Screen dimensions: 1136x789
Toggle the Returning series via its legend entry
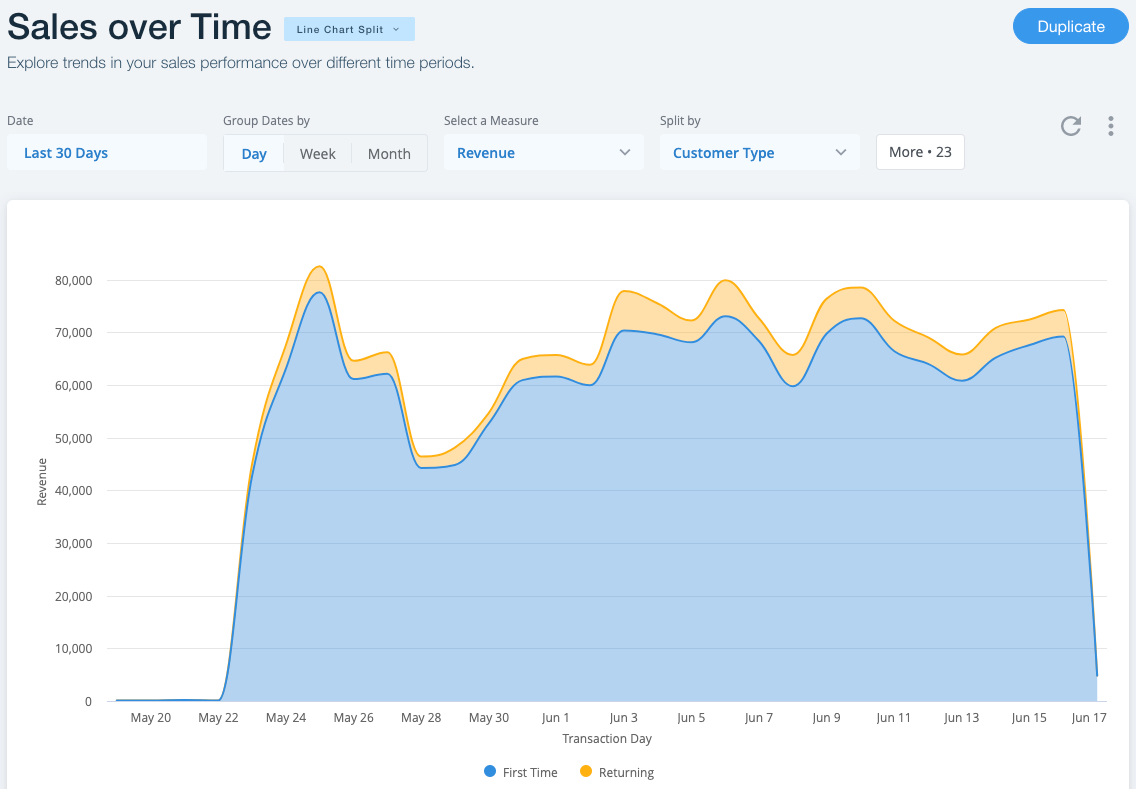(627, 772)
